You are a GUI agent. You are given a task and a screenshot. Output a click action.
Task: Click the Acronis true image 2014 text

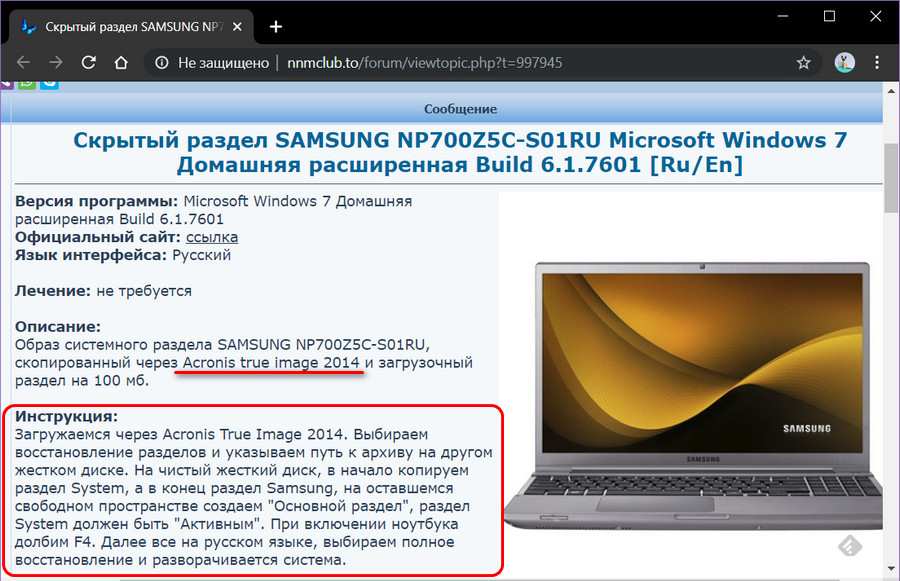[x=271, y=363]
